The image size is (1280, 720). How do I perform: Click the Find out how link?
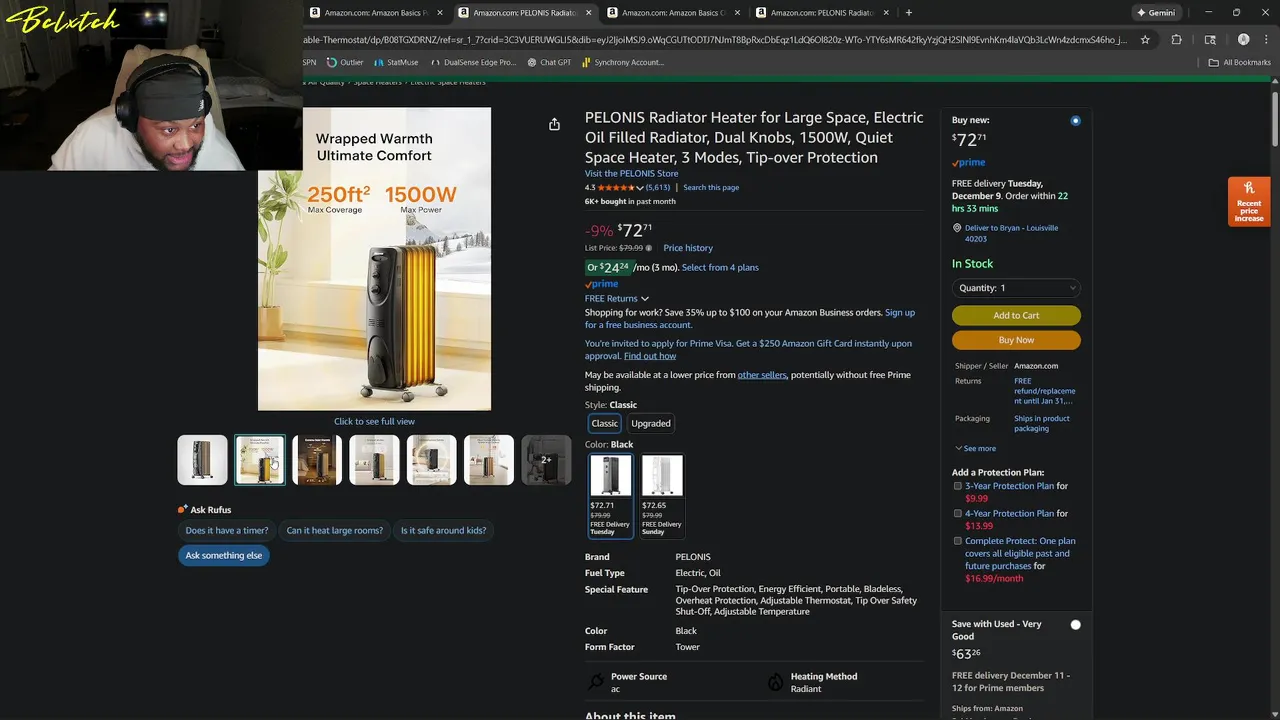pyautogui.click(x=650, y=356)
